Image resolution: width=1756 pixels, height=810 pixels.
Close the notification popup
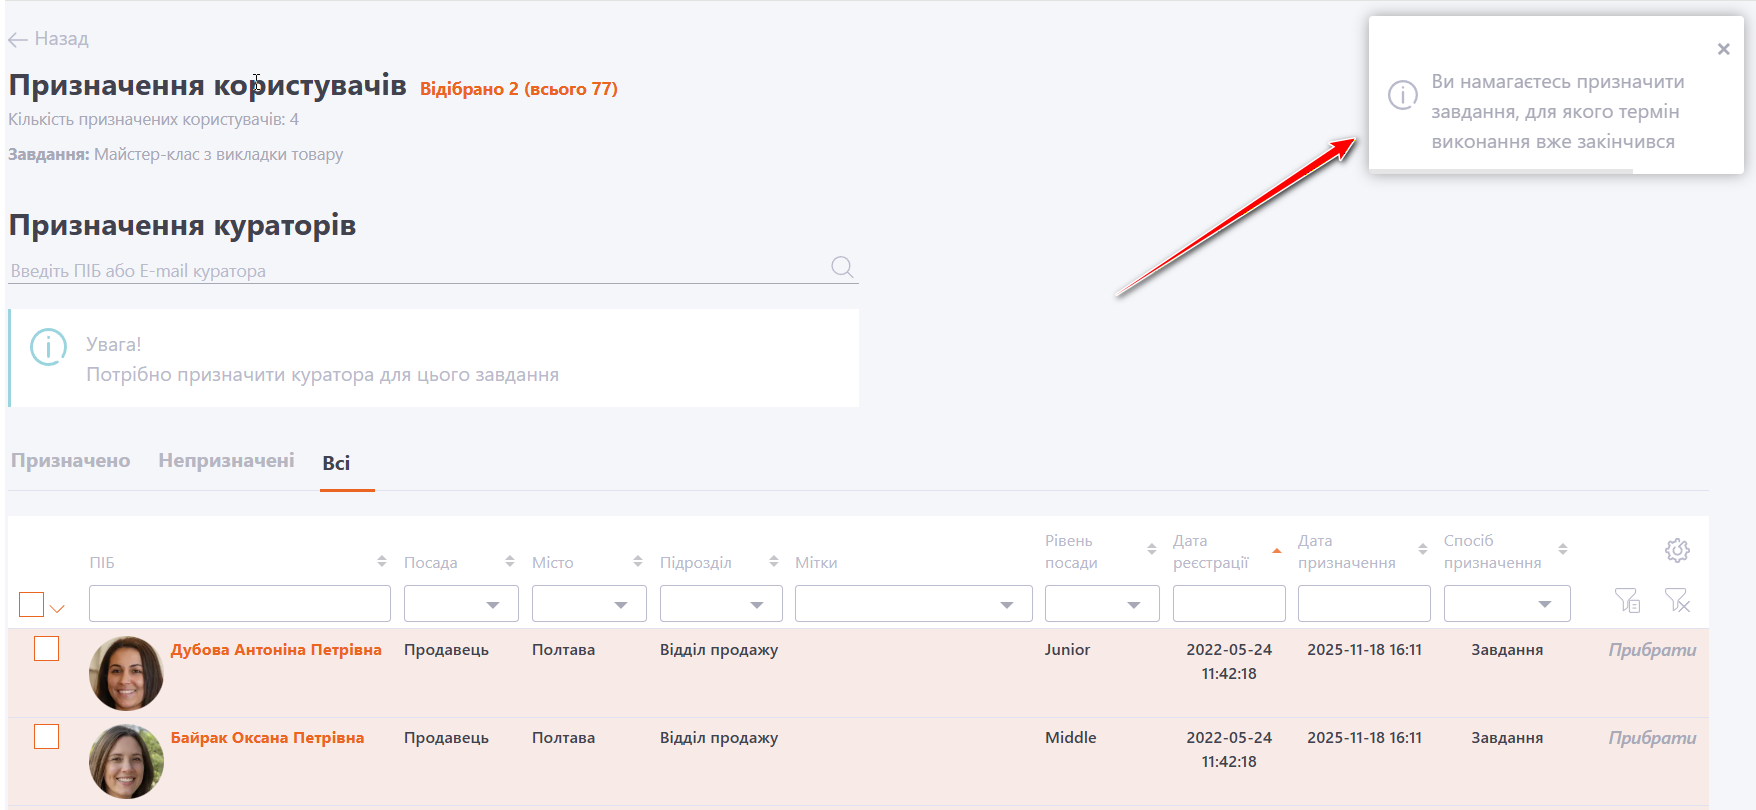pos(1723,49)
